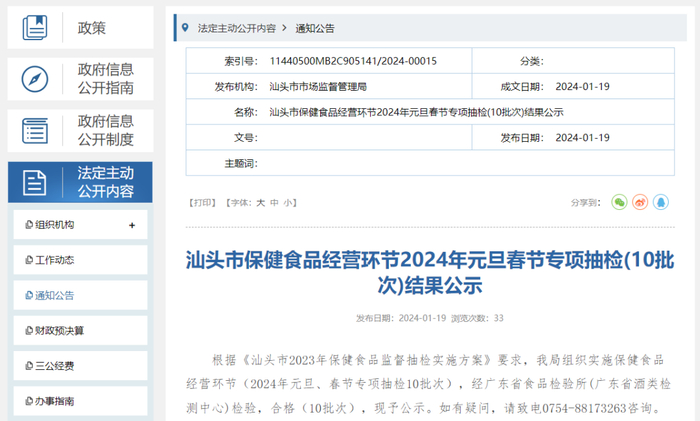The width and height of the screenshot is (700, 421).
Task: Open 工作动态 submenu item
Action: coord(80,260)
